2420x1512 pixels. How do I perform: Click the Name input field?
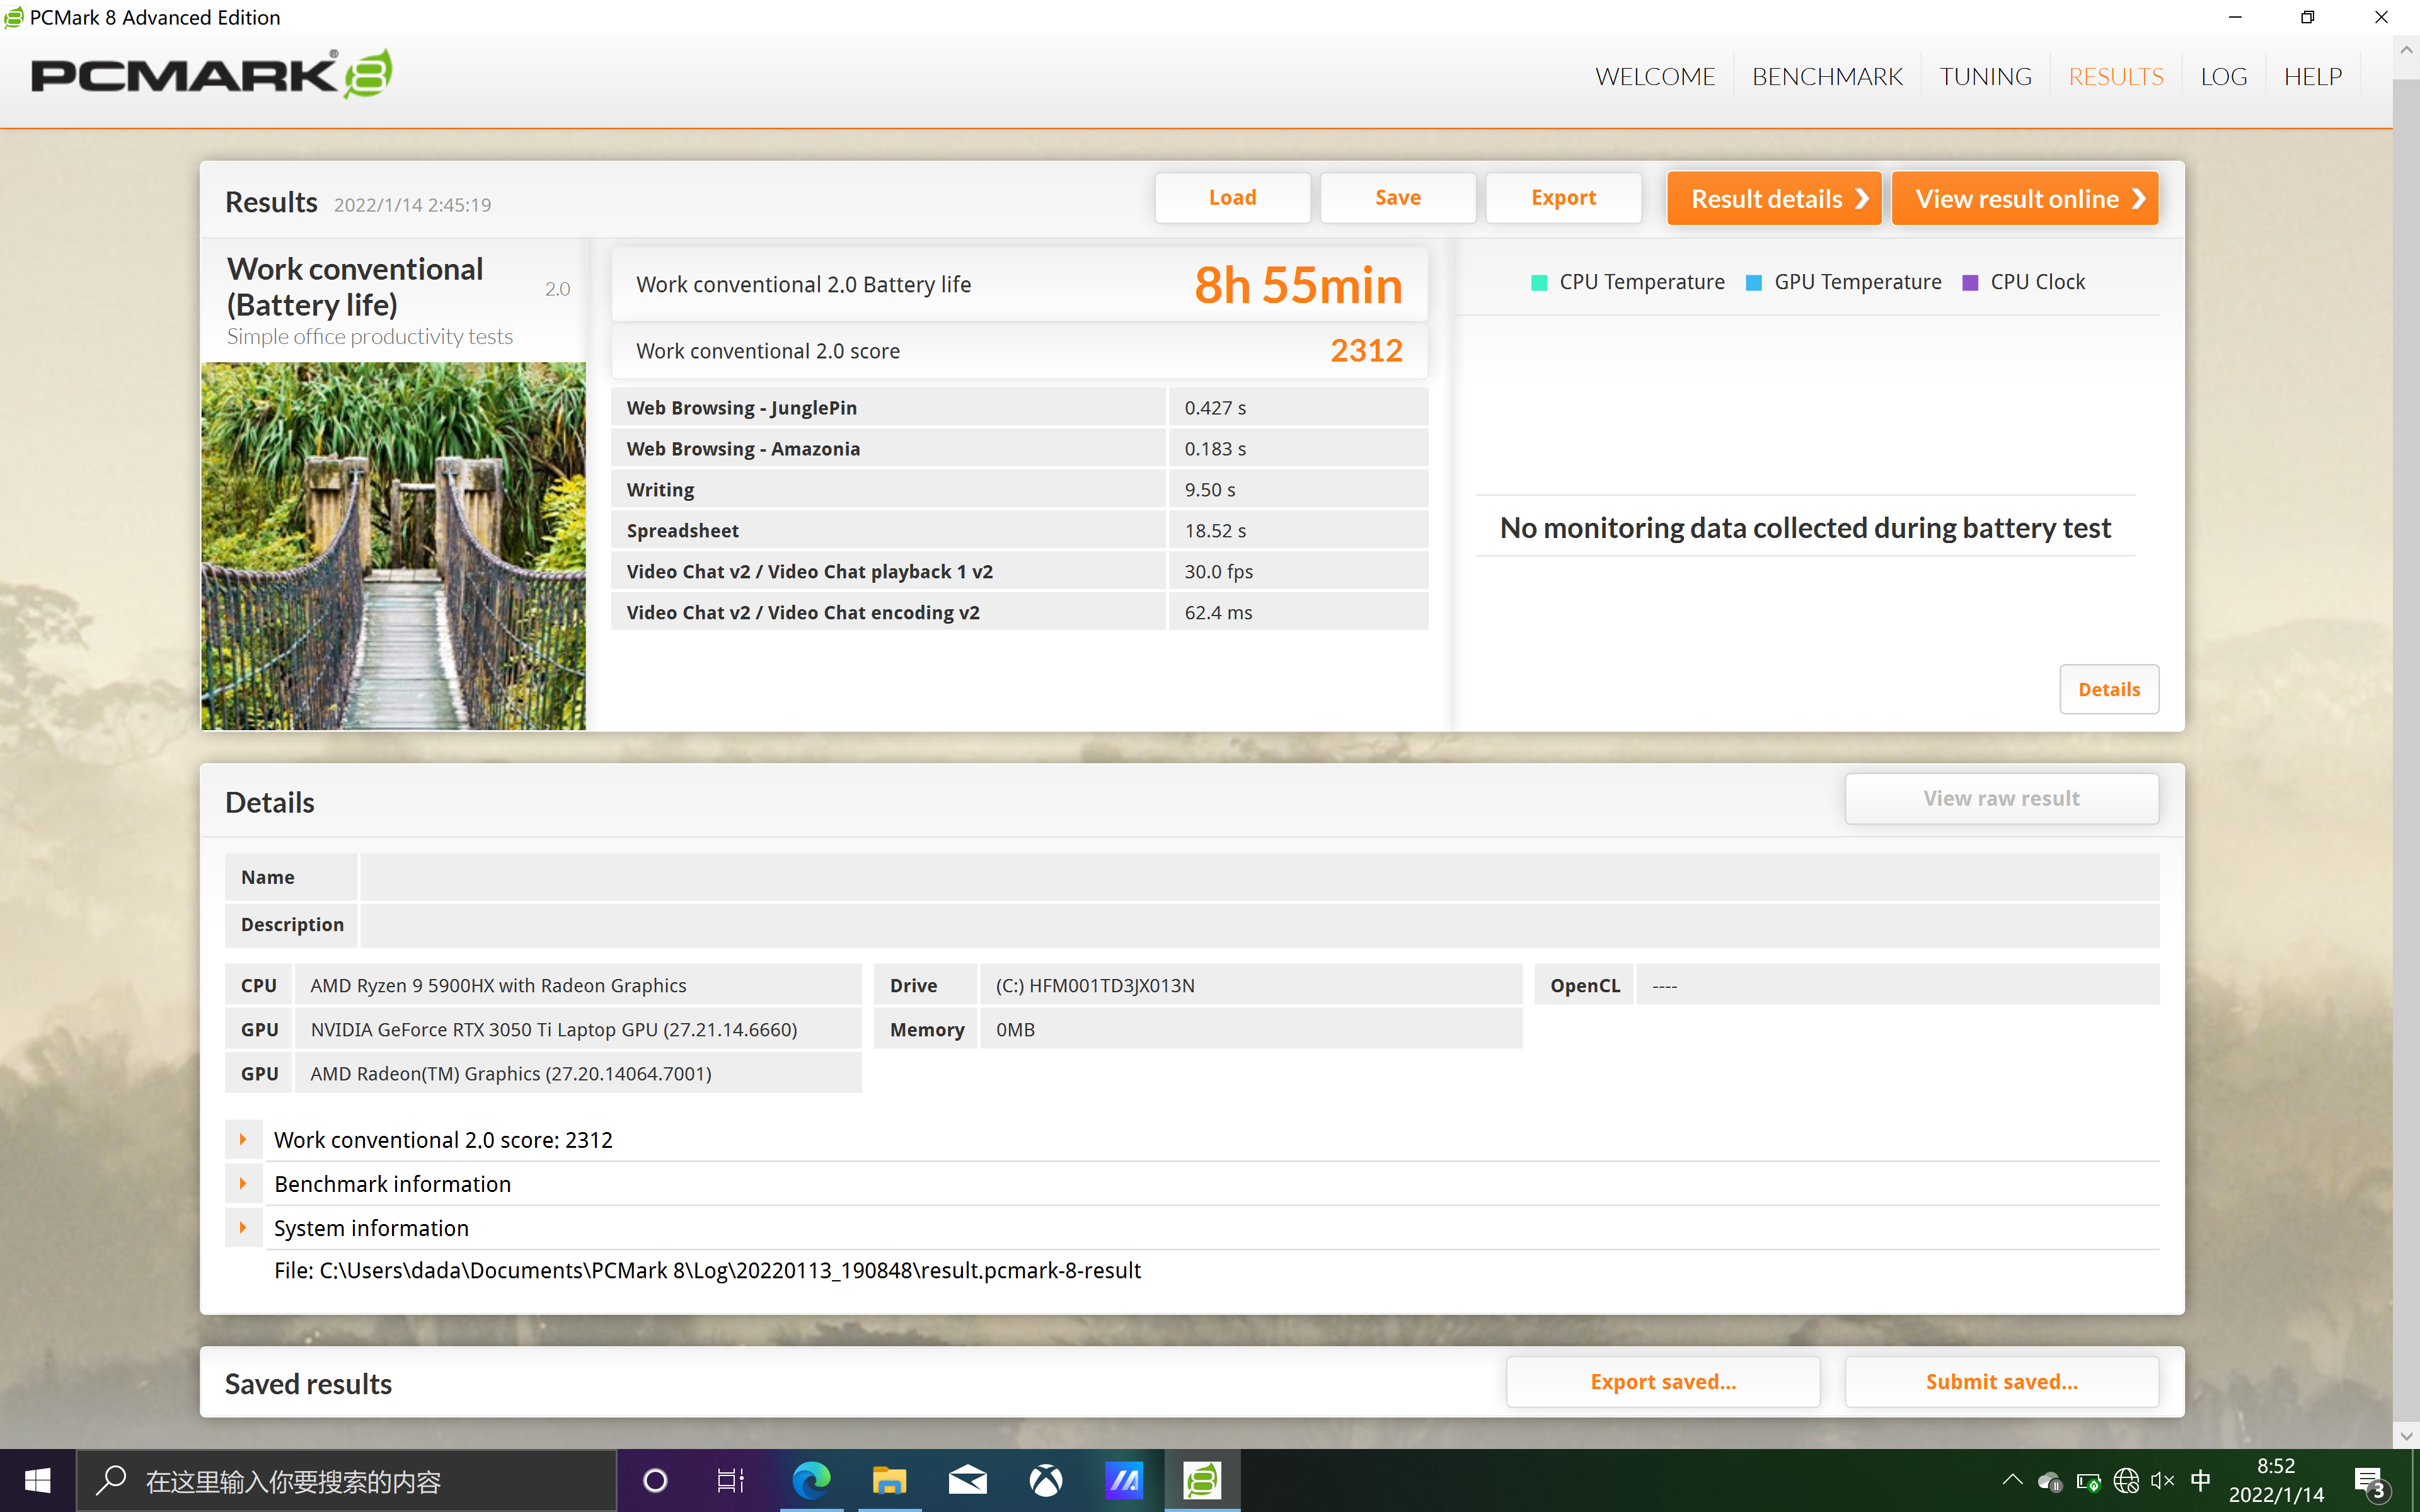1258,877
